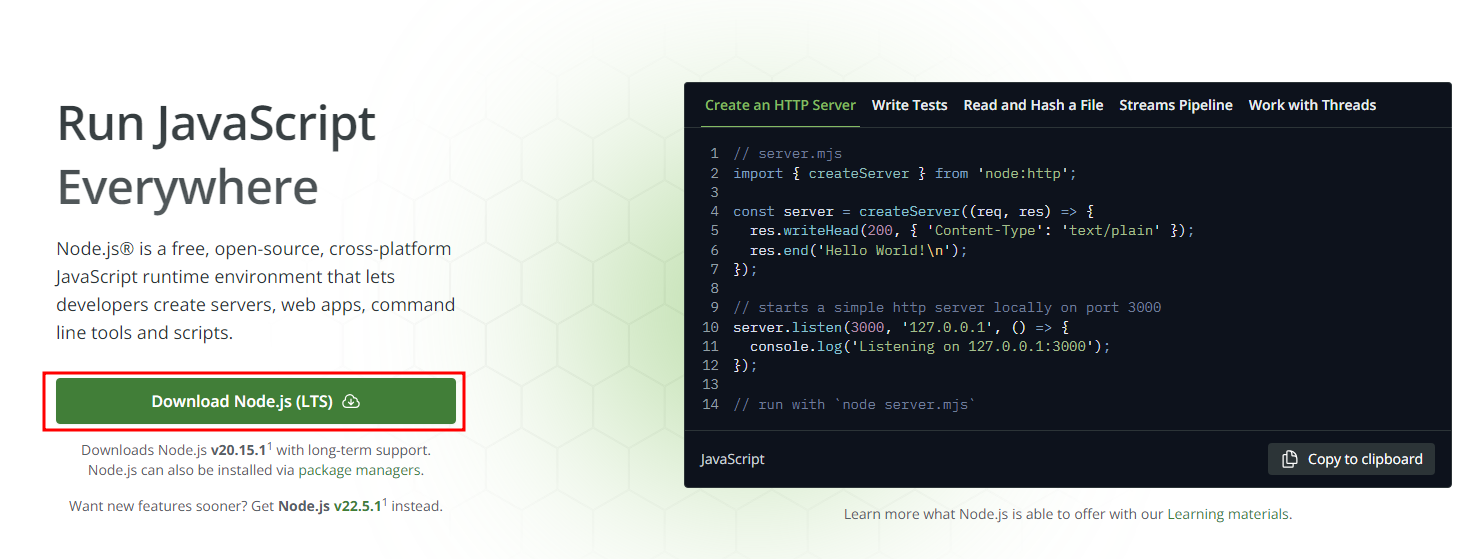The image size is (1476, 559).
Task: Click the 'starts a simple http server' comment
Action: (947, 307)
